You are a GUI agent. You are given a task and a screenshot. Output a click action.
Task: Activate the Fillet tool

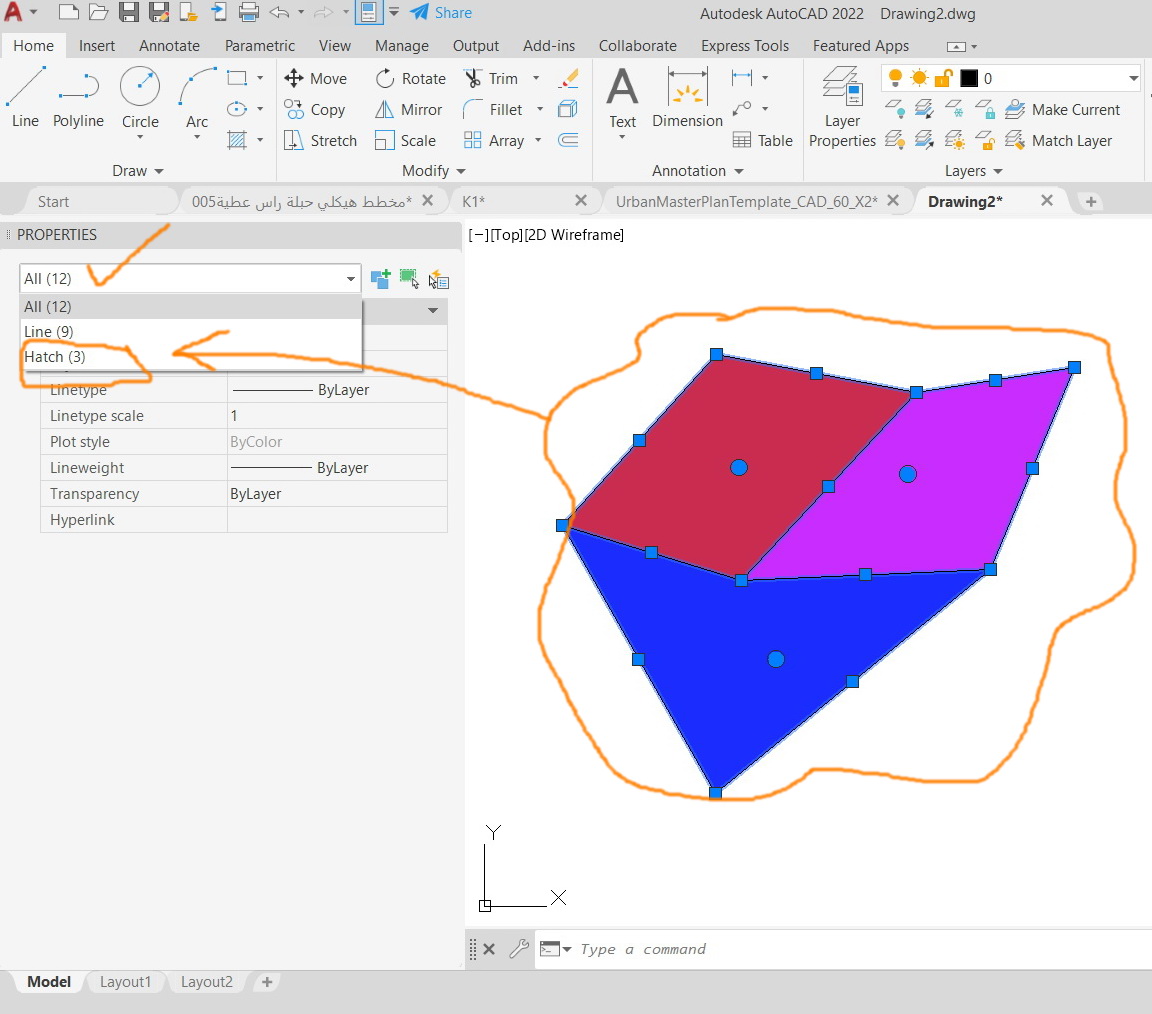(x=493, y=109)
